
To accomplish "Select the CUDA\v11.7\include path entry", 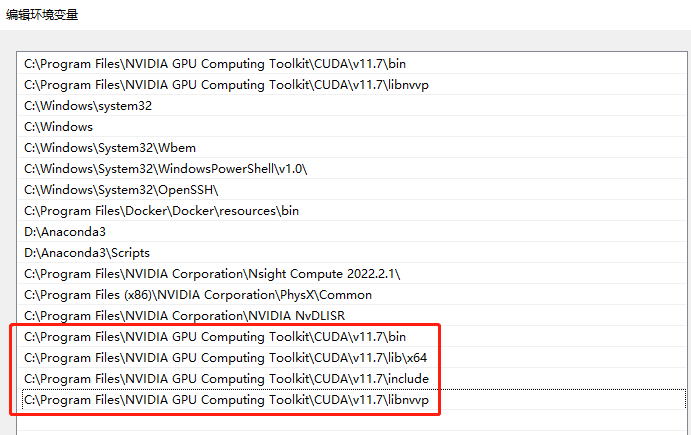I will pos(352,379).
